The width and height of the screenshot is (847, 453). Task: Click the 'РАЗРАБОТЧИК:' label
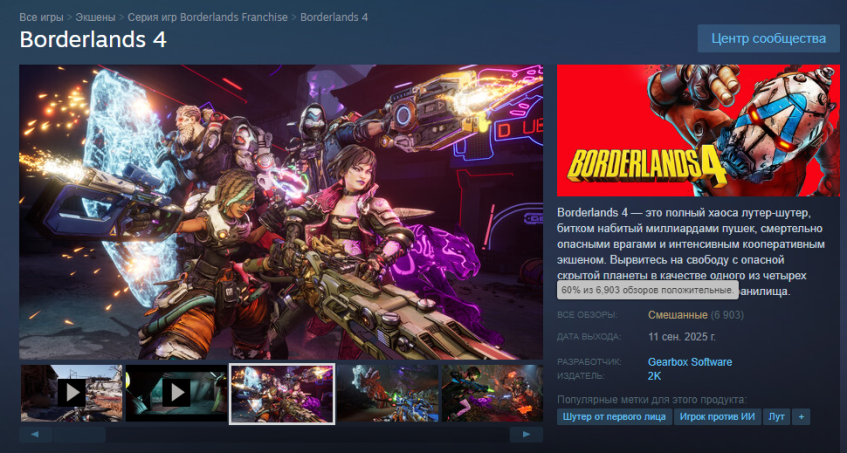(x=589, y=362)
